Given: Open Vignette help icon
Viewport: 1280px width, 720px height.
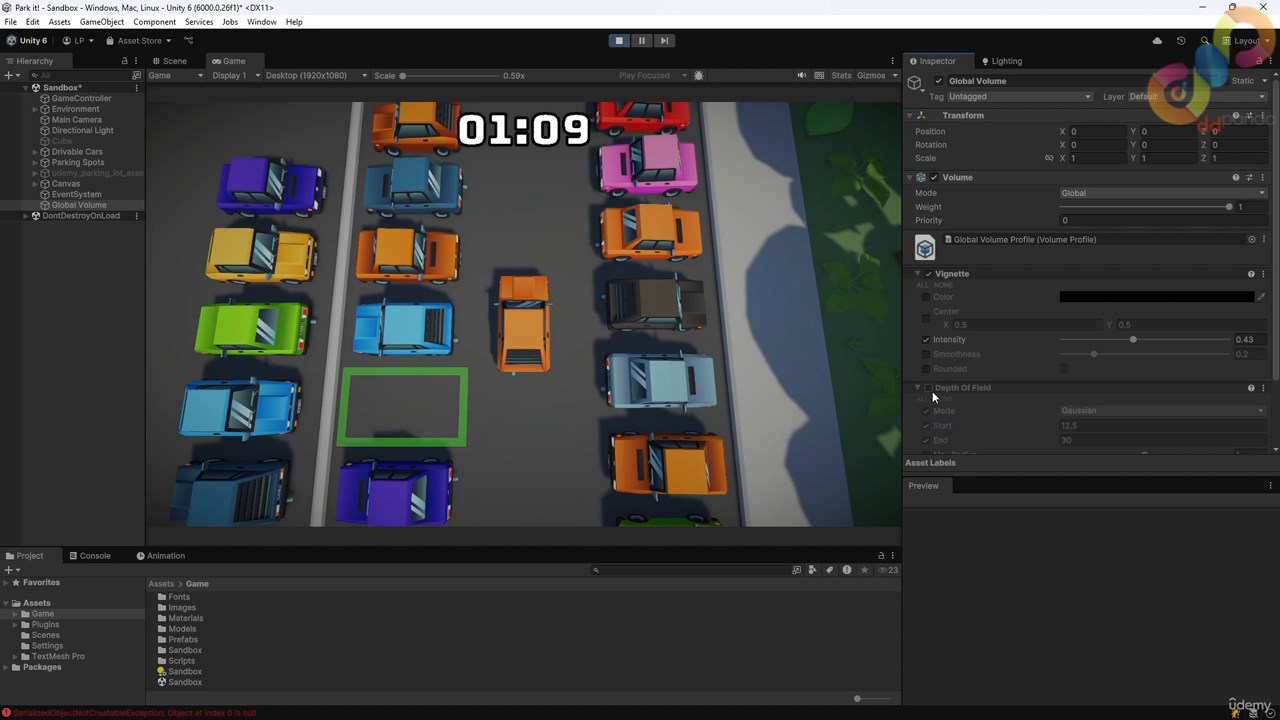Looking at the screenshot, I should point(1251,274).
